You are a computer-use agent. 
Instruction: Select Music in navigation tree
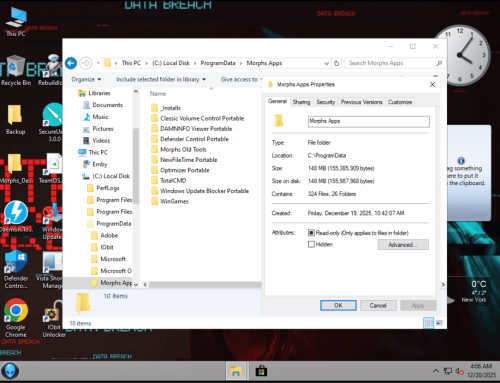pyautogui.click(x=95, y=117)
